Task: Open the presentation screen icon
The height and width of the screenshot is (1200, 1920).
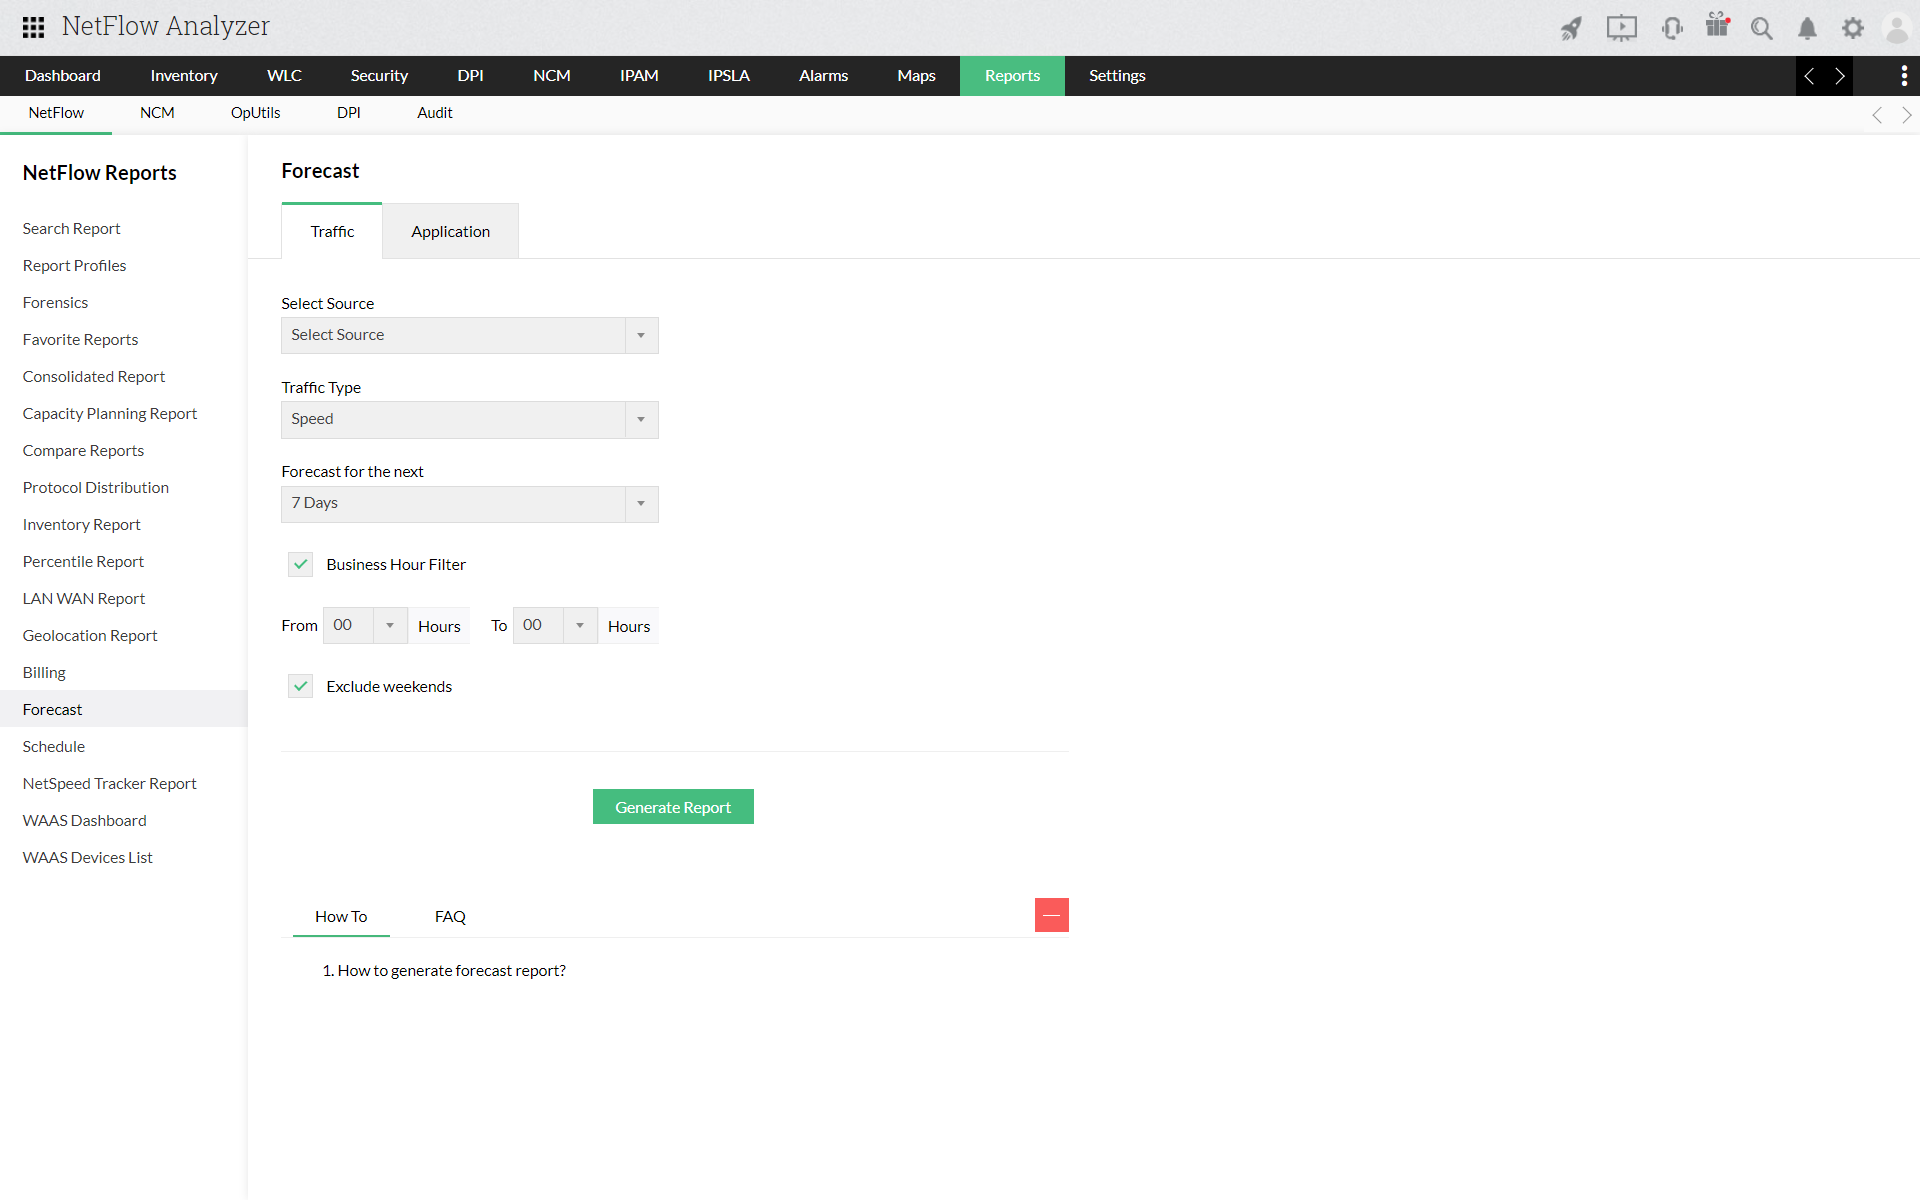Action: point(1621,28)
